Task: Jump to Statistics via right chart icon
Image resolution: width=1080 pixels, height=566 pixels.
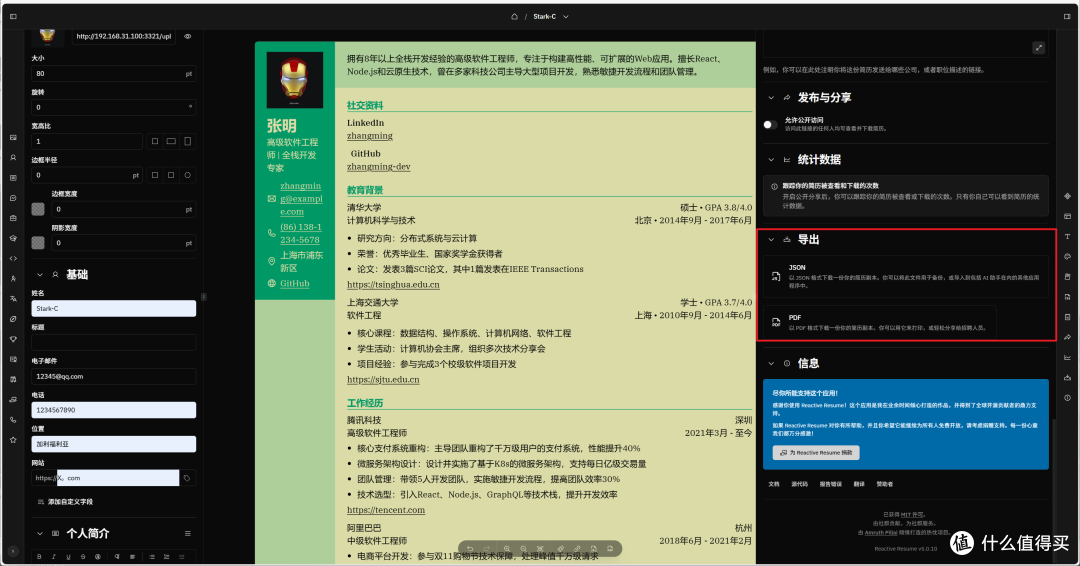Action: point(1067,357)
